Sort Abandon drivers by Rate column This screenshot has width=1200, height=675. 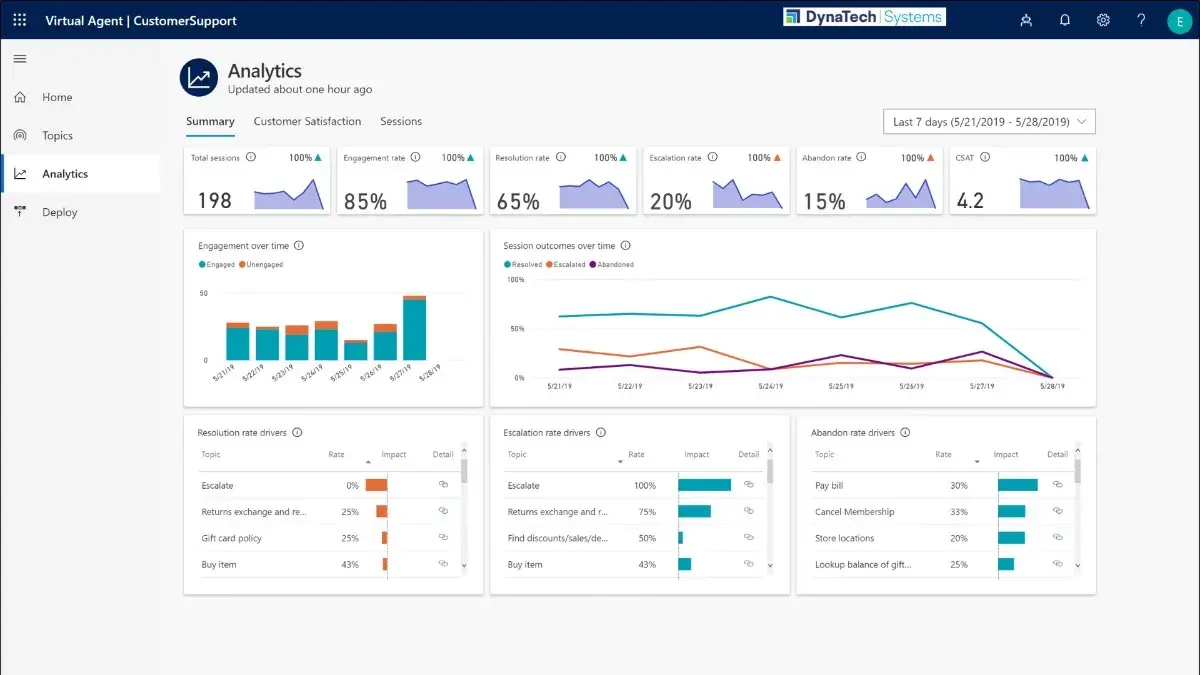pyautogui.click(x=943, y=455)
